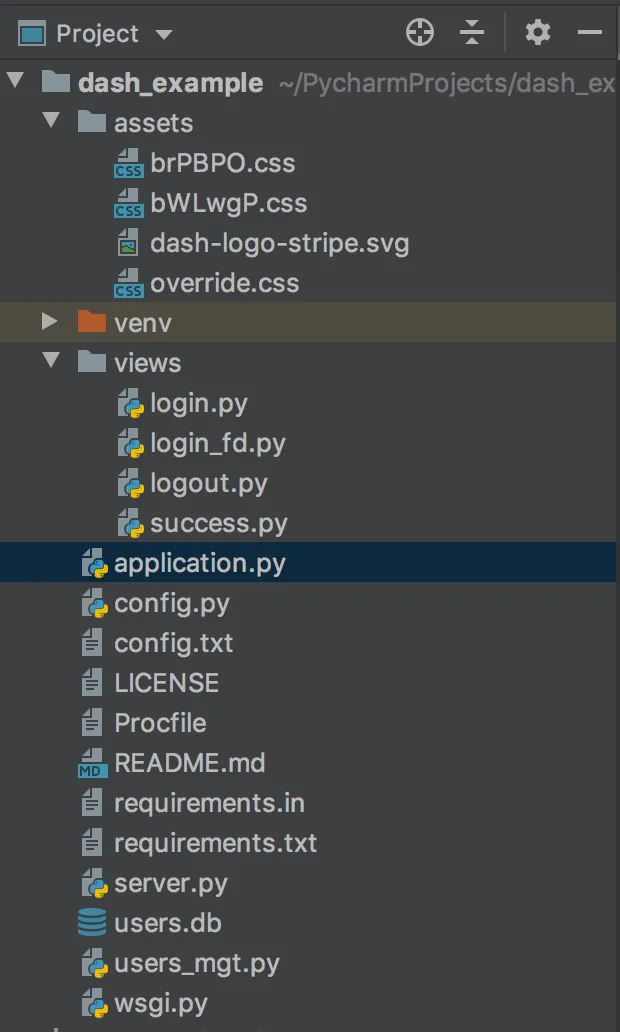This screenshot has height=1032, width=620.
Task: Expand the venv folder
Action: [x=50, y=322]
